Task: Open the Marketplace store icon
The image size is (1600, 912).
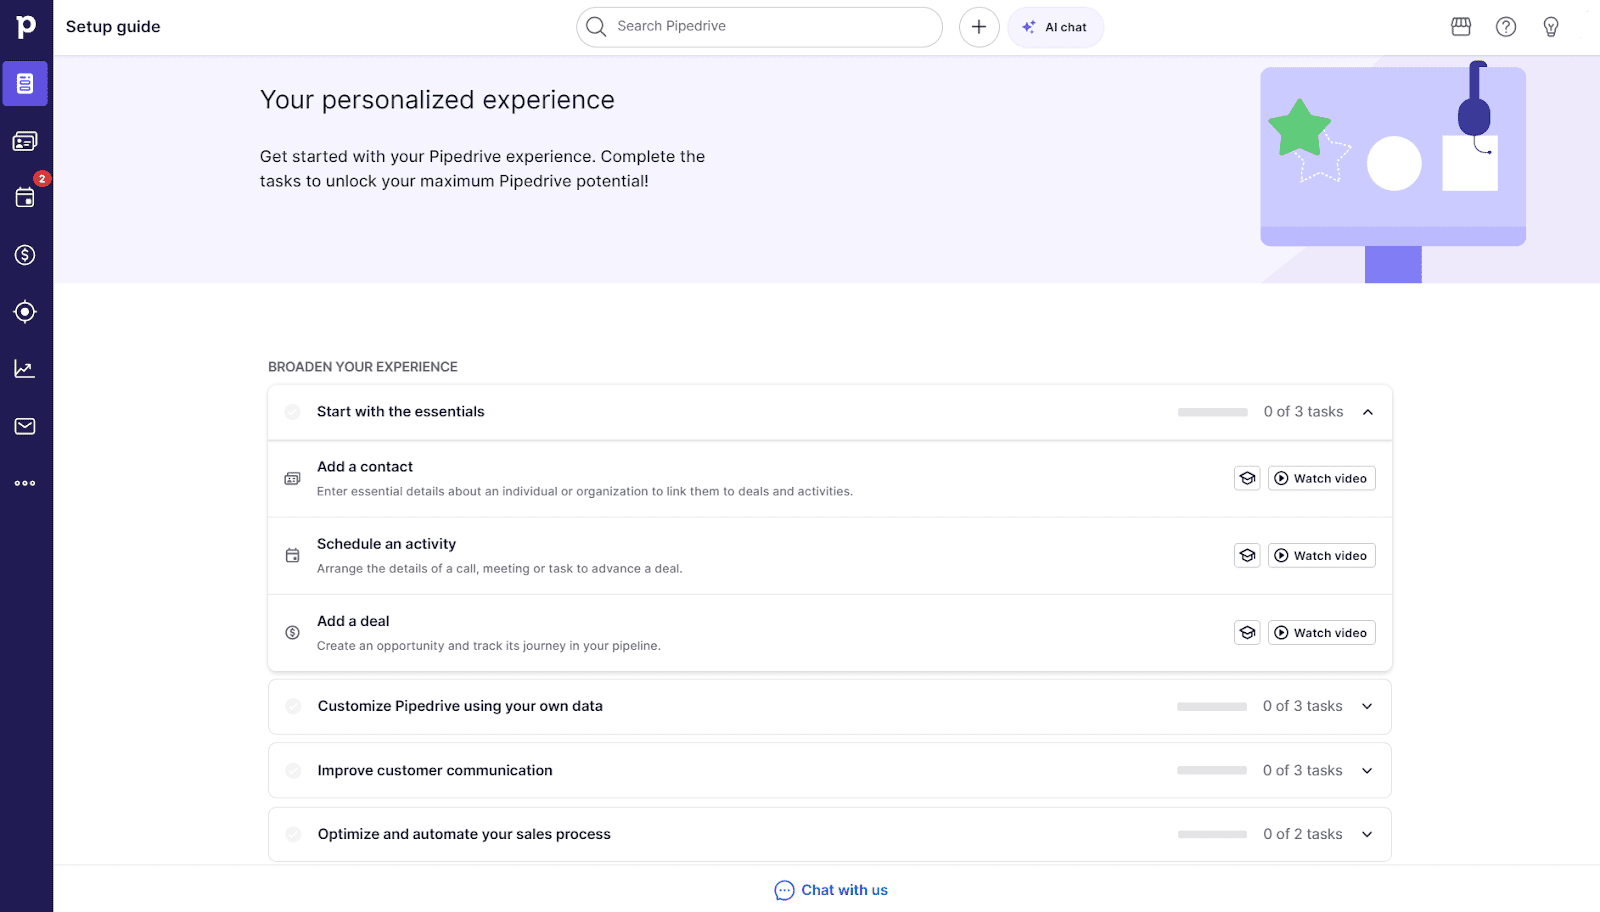Action: tap(1461, 27)
